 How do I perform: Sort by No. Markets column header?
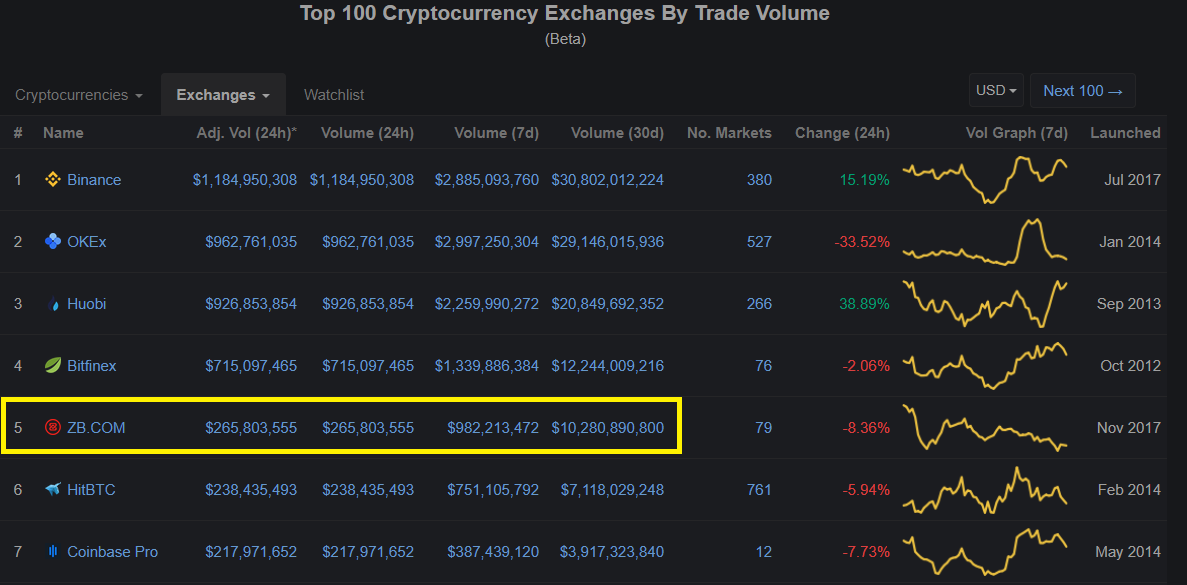[x=730, y=133]
